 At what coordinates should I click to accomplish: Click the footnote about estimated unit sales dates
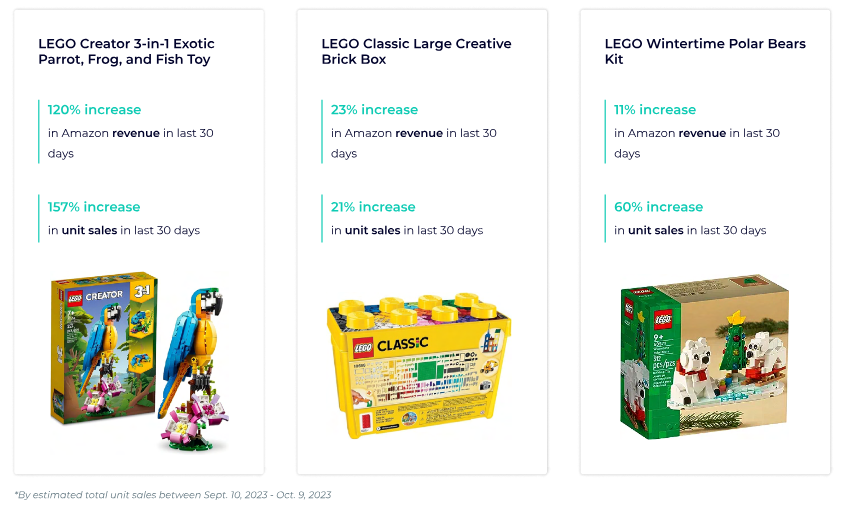(x=172, y=495)
